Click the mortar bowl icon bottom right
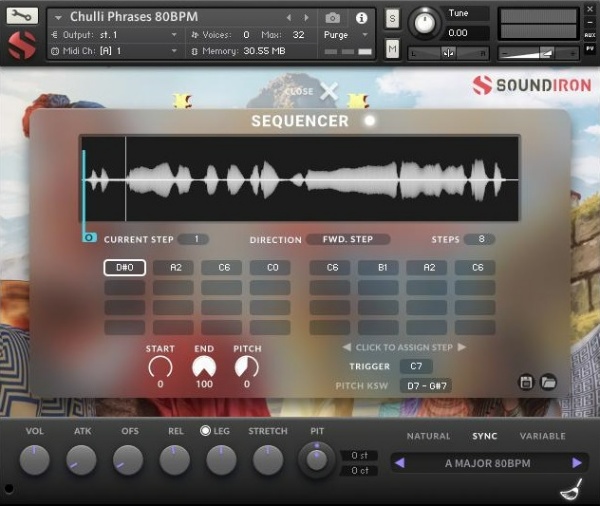 (x=571, y=490)
